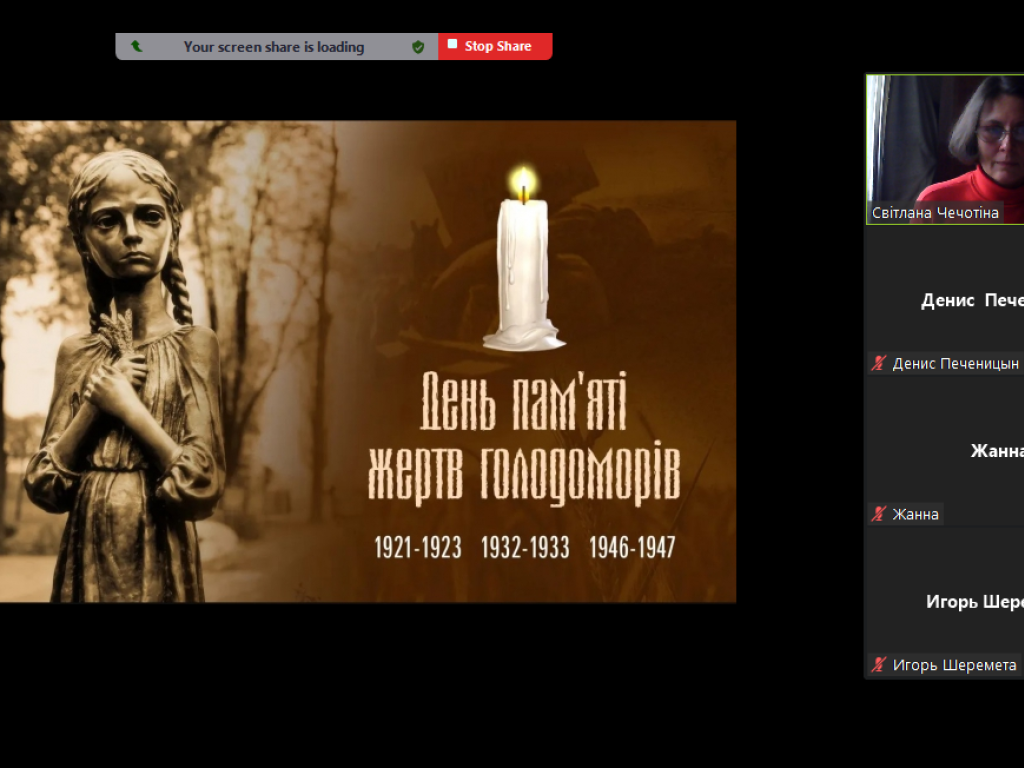
Task: Click the girl statue in the slide
Action: tap(125, 380)
